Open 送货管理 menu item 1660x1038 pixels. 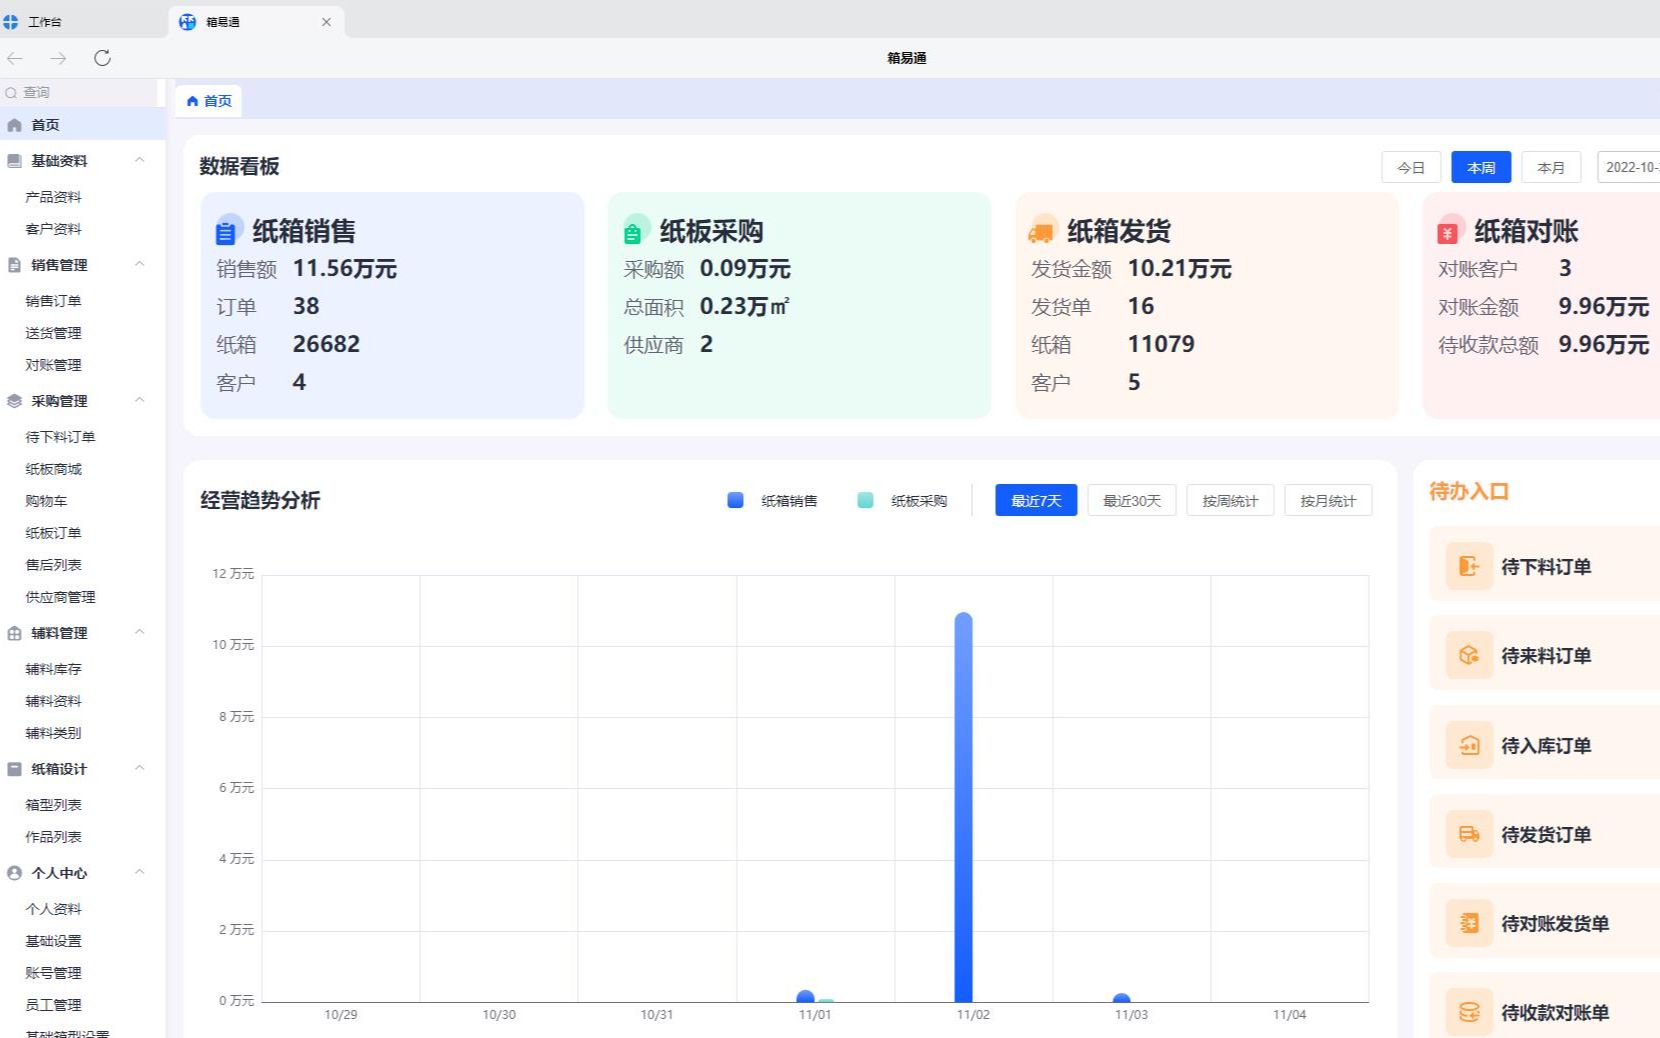[x=53, y=333]
